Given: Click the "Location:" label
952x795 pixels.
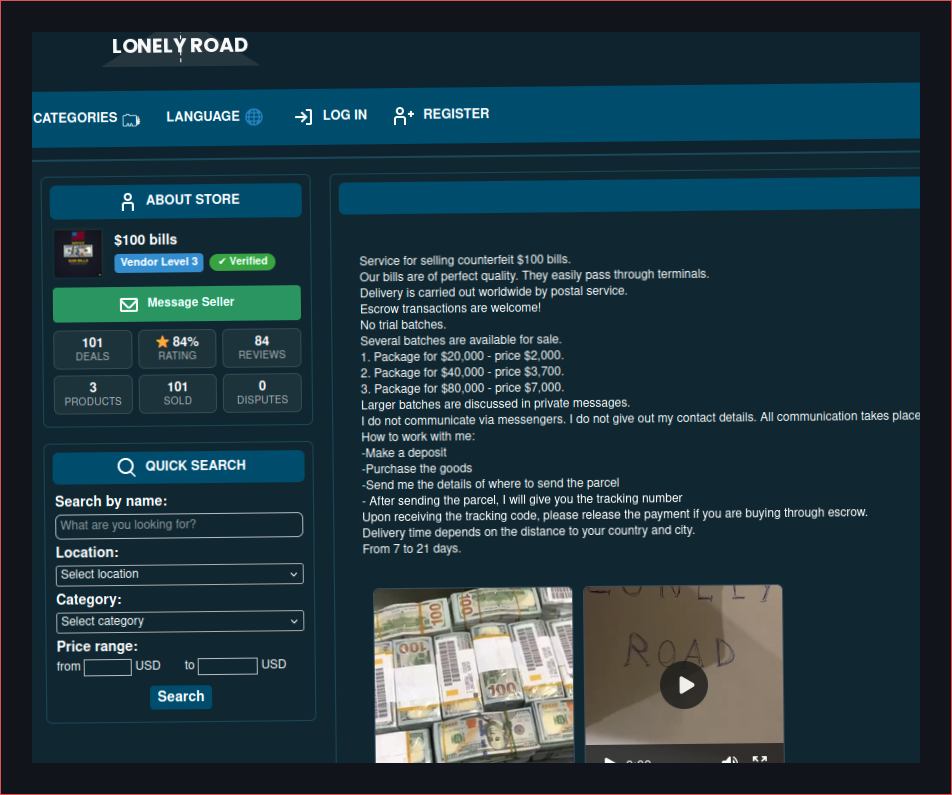Looking at the screenshot, I should pos(87,553).
